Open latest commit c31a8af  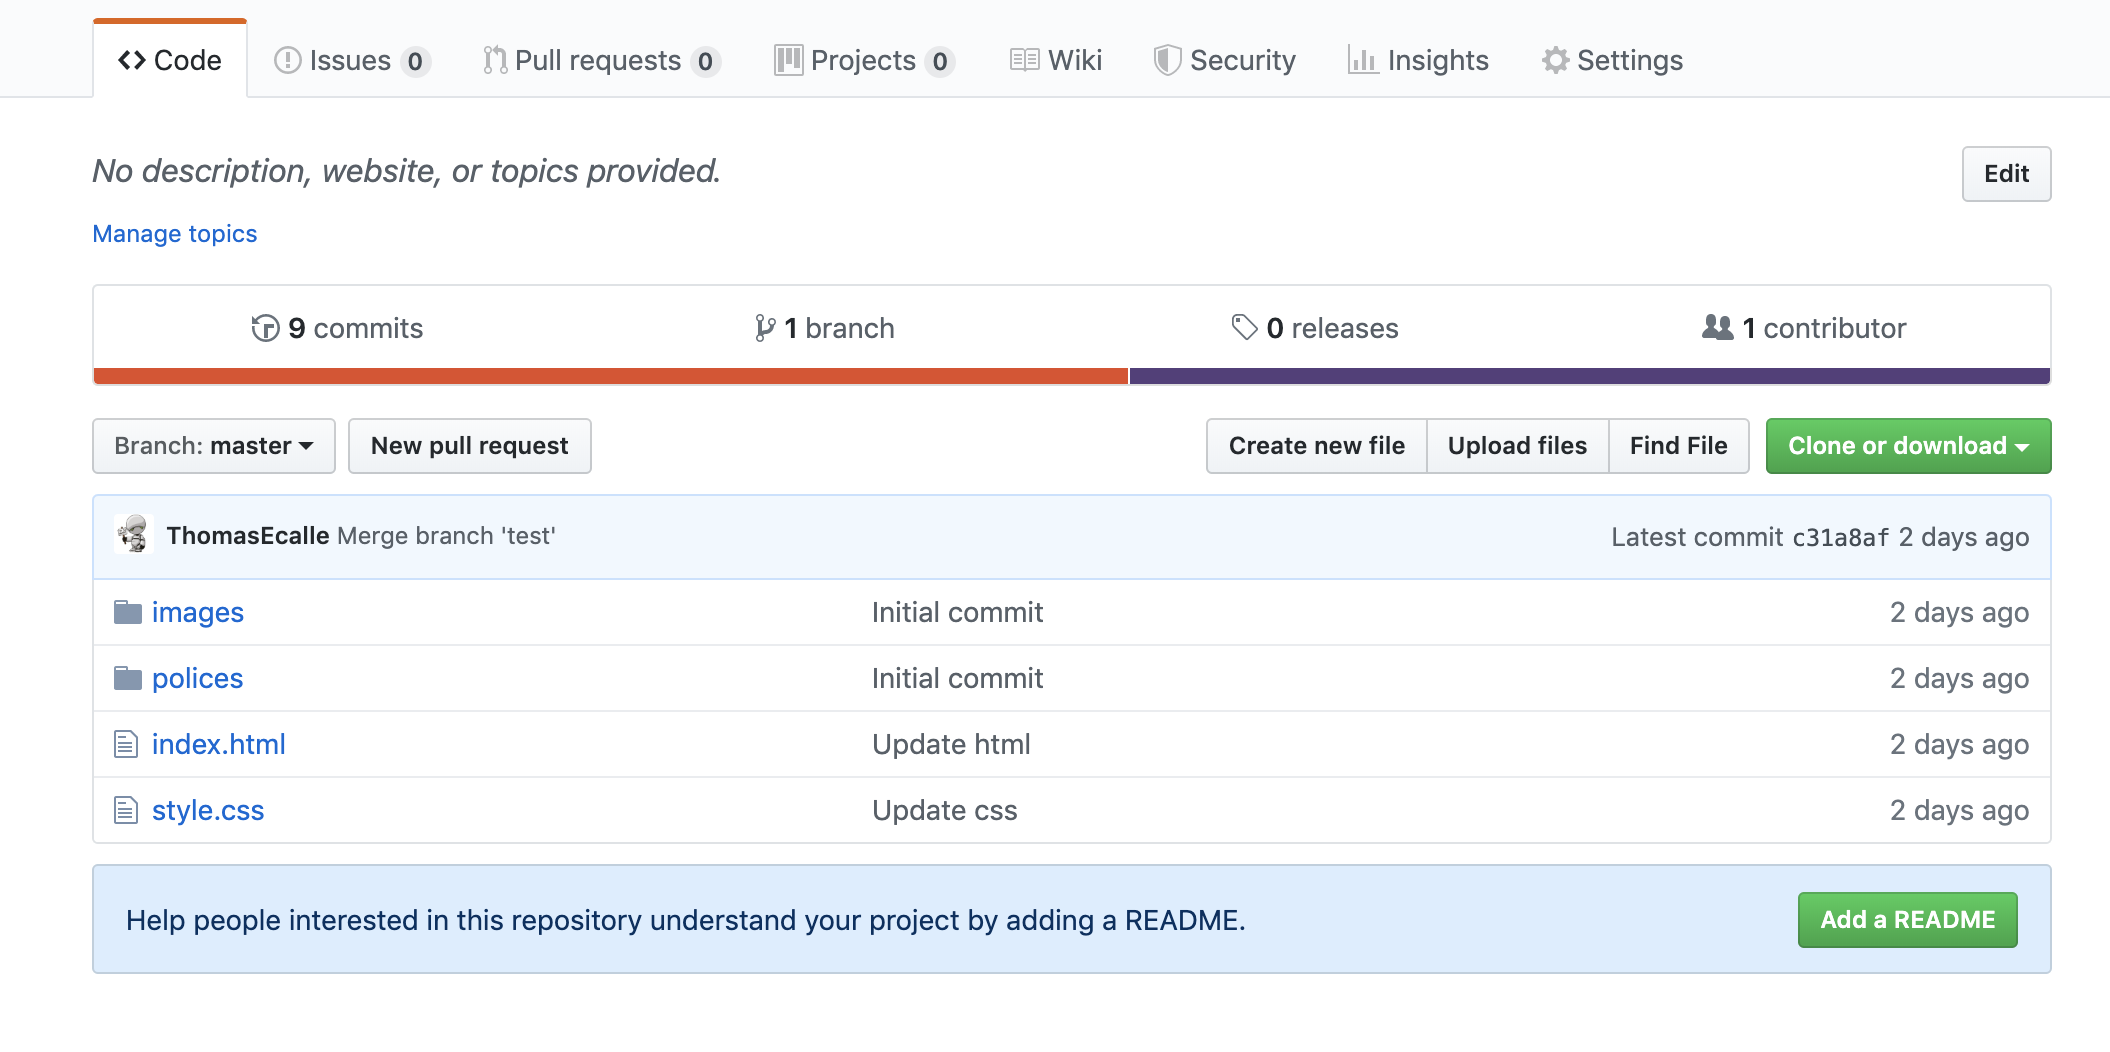1840,538
